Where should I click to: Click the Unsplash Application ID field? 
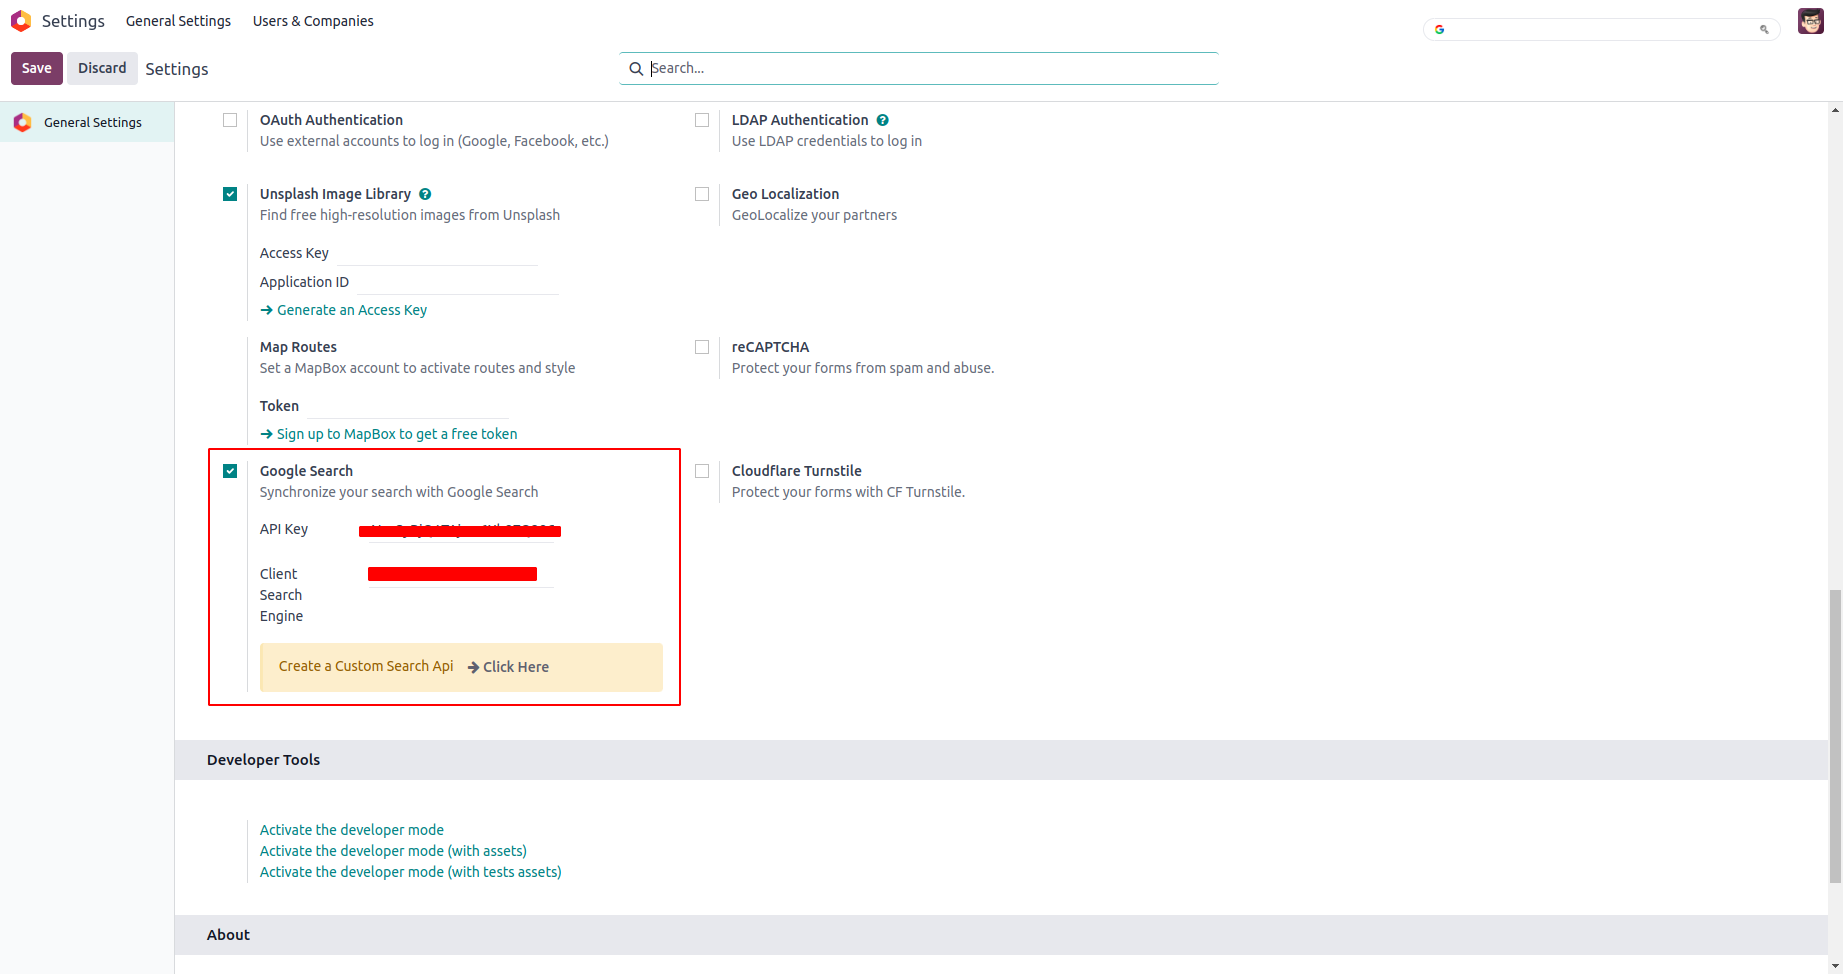tap(458, 282)
